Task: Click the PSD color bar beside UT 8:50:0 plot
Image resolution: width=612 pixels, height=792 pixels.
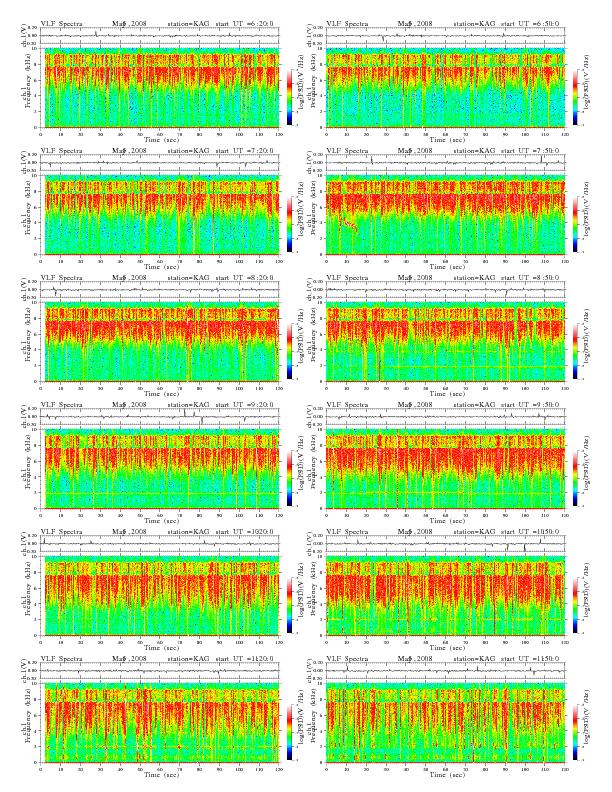Action: [x=576, y=351]
